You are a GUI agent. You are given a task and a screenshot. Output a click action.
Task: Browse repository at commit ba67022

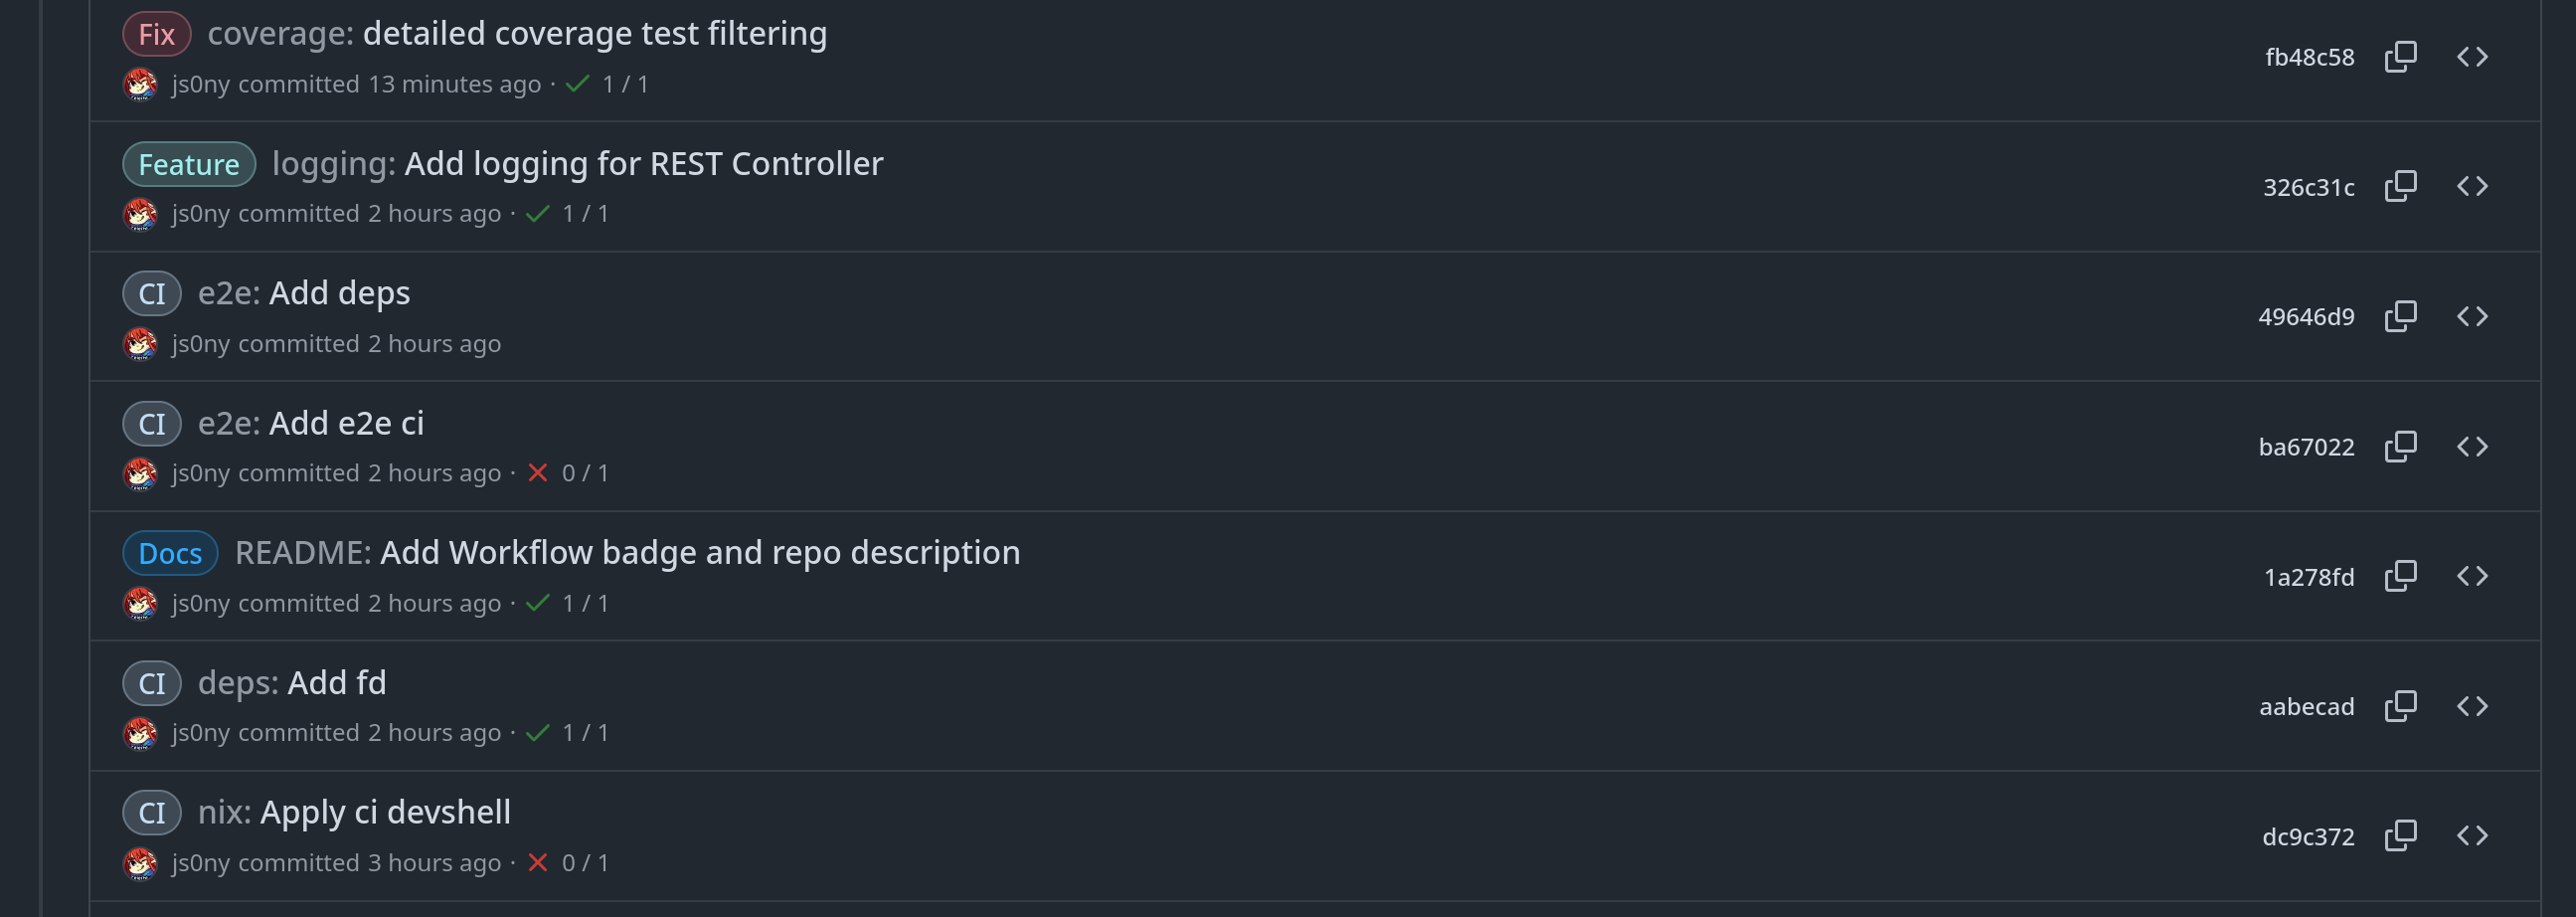click(2472, 447)
